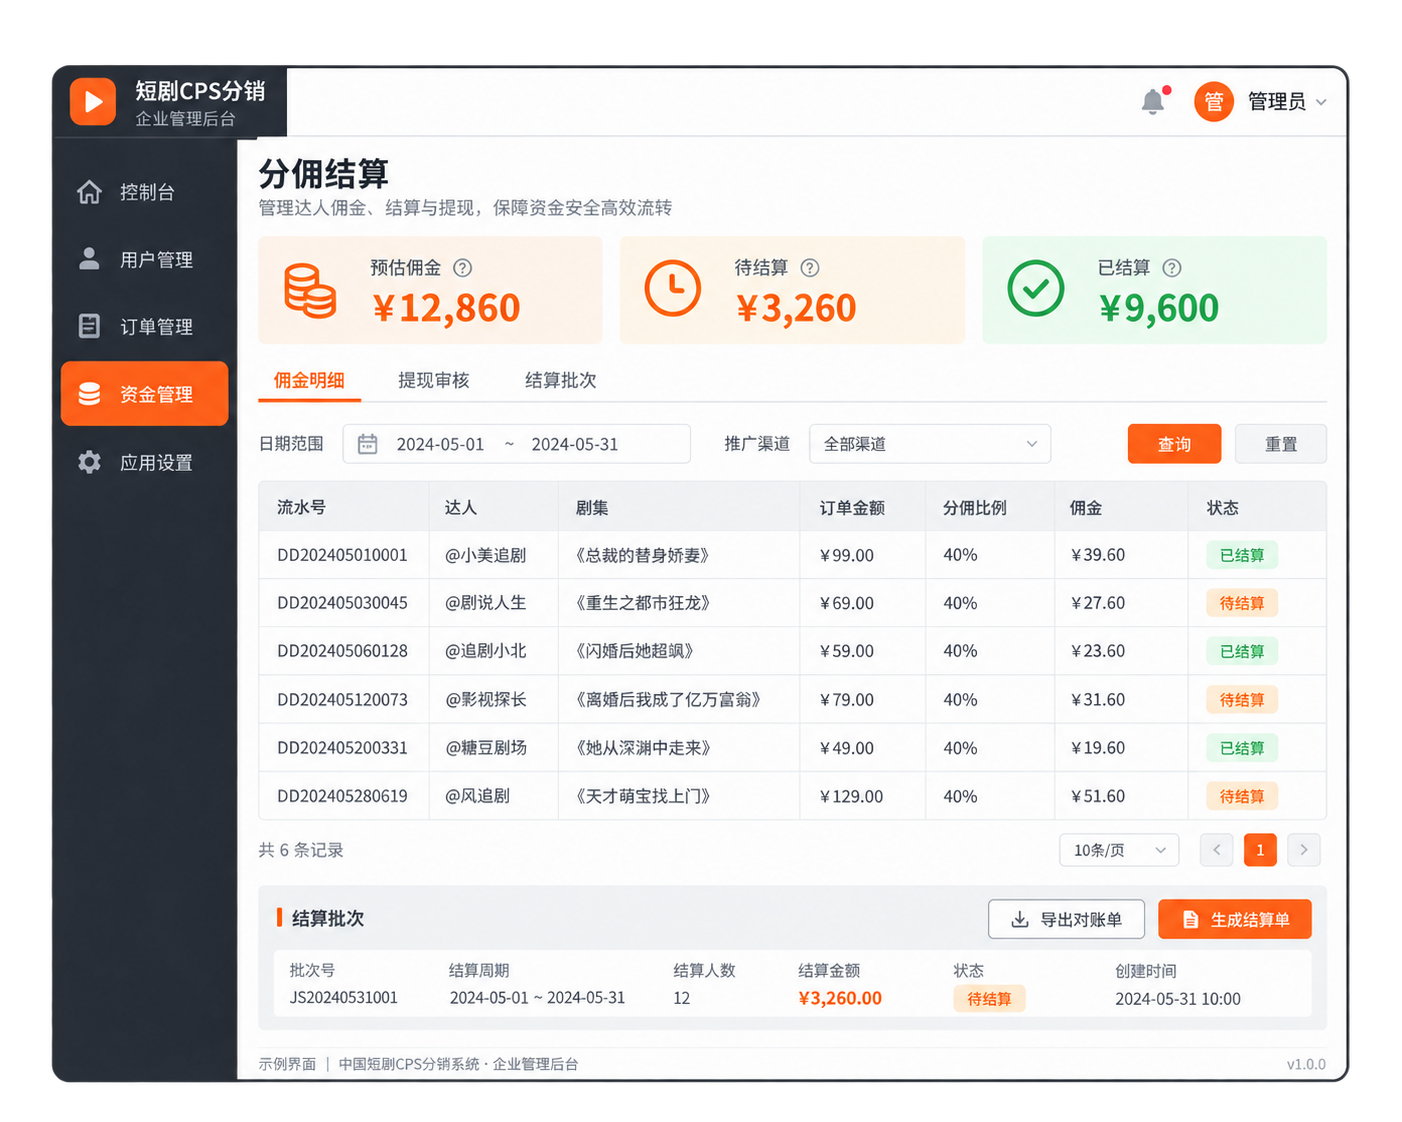Click the checkmark icon in 已结算 card
The width and height of the screenshot is (1402, 1122).
(x=1035, y=288)
